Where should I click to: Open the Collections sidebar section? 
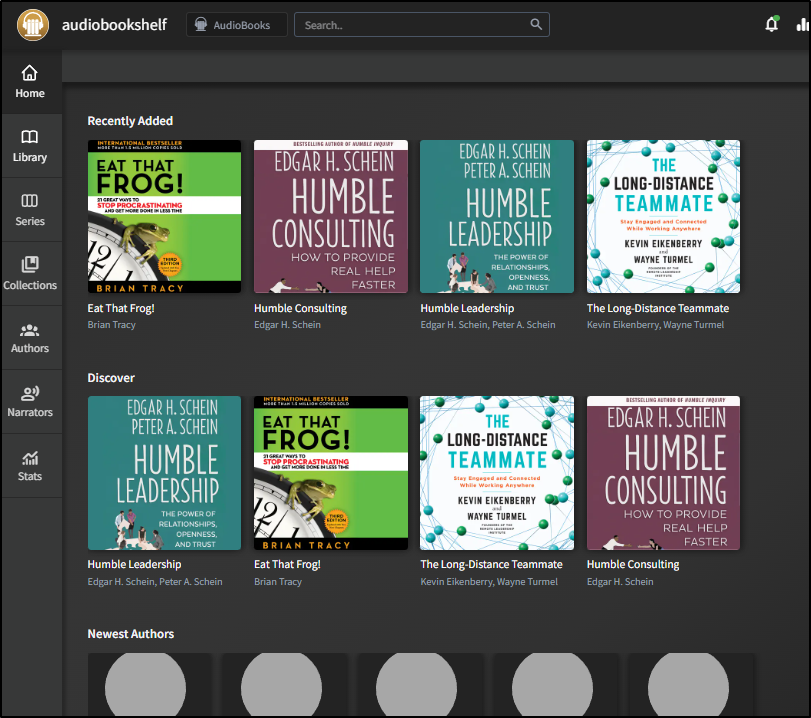[x=30, y=274]
